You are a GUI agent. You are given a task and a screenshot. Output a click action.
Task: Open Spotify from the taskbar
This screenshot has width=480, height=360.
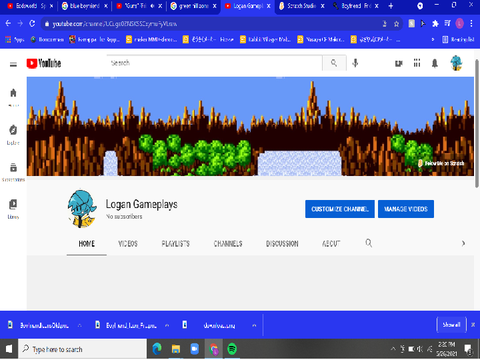(x=232, y=349)
